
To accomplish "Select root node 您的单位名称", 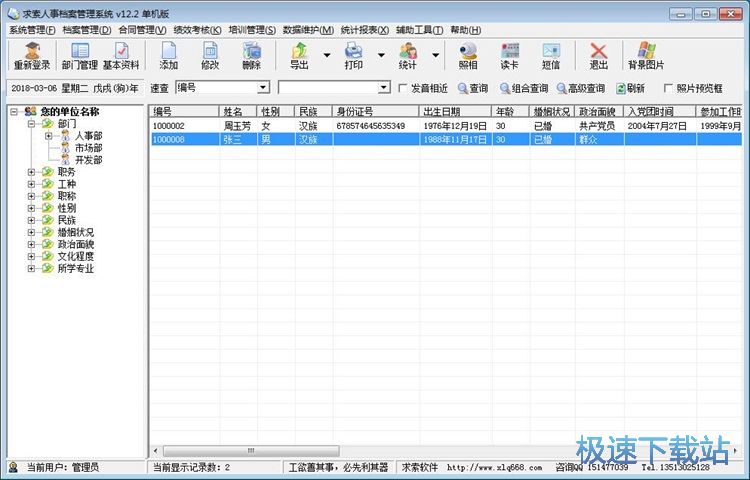I will pyautogui.click(x=69, y=112).
